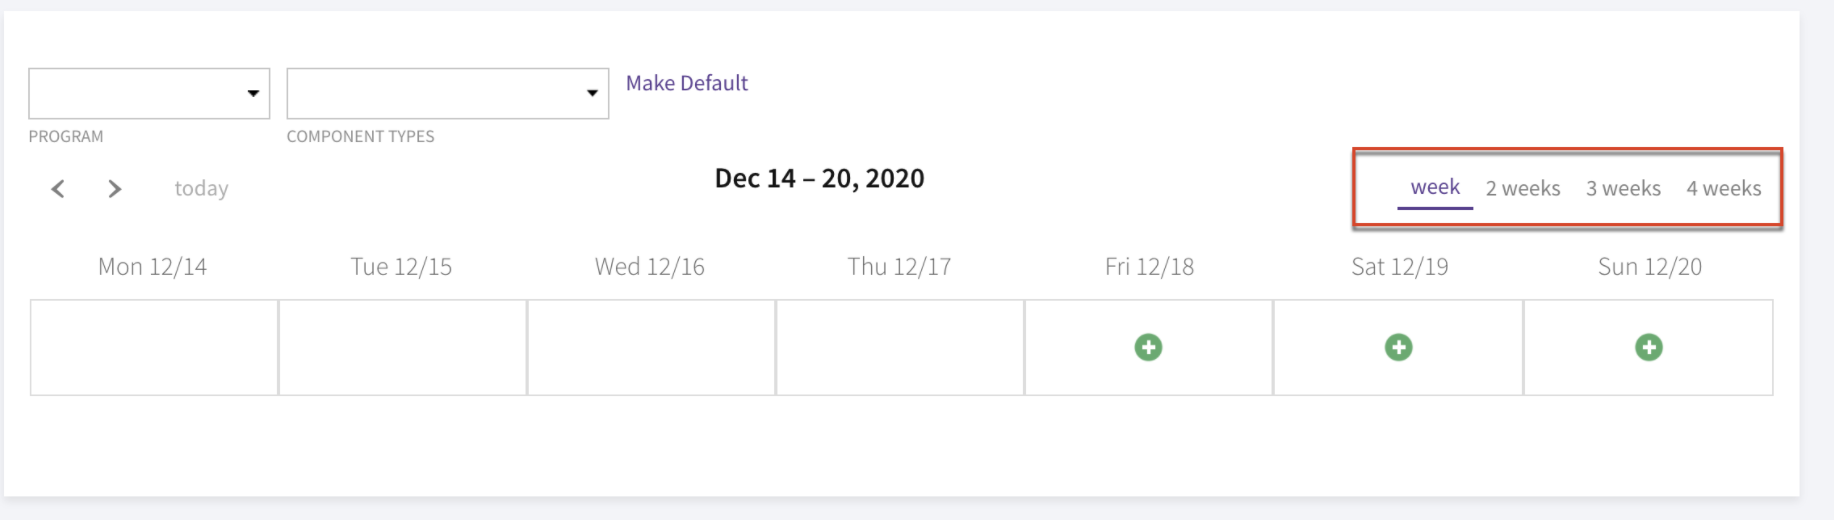
Task: Select the week view tab
Action: pyautogui.click(x=1435, y=187)
